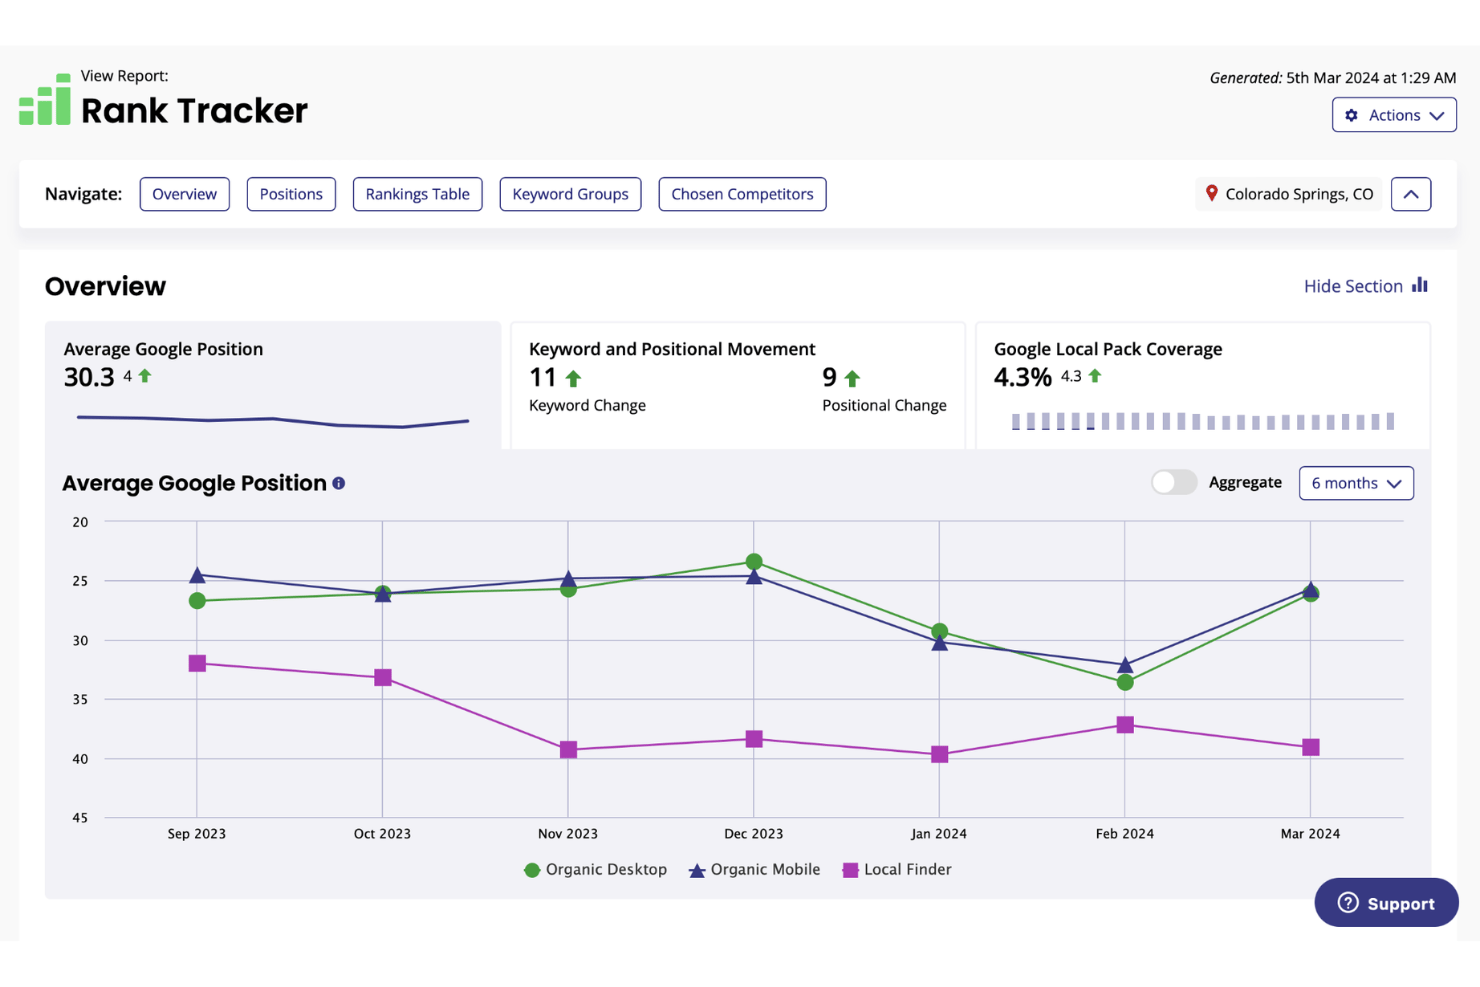Click the Hide Section link
Image resolution: width=1480 pixels, height=987 pixels.
(x=1353, y=286)
